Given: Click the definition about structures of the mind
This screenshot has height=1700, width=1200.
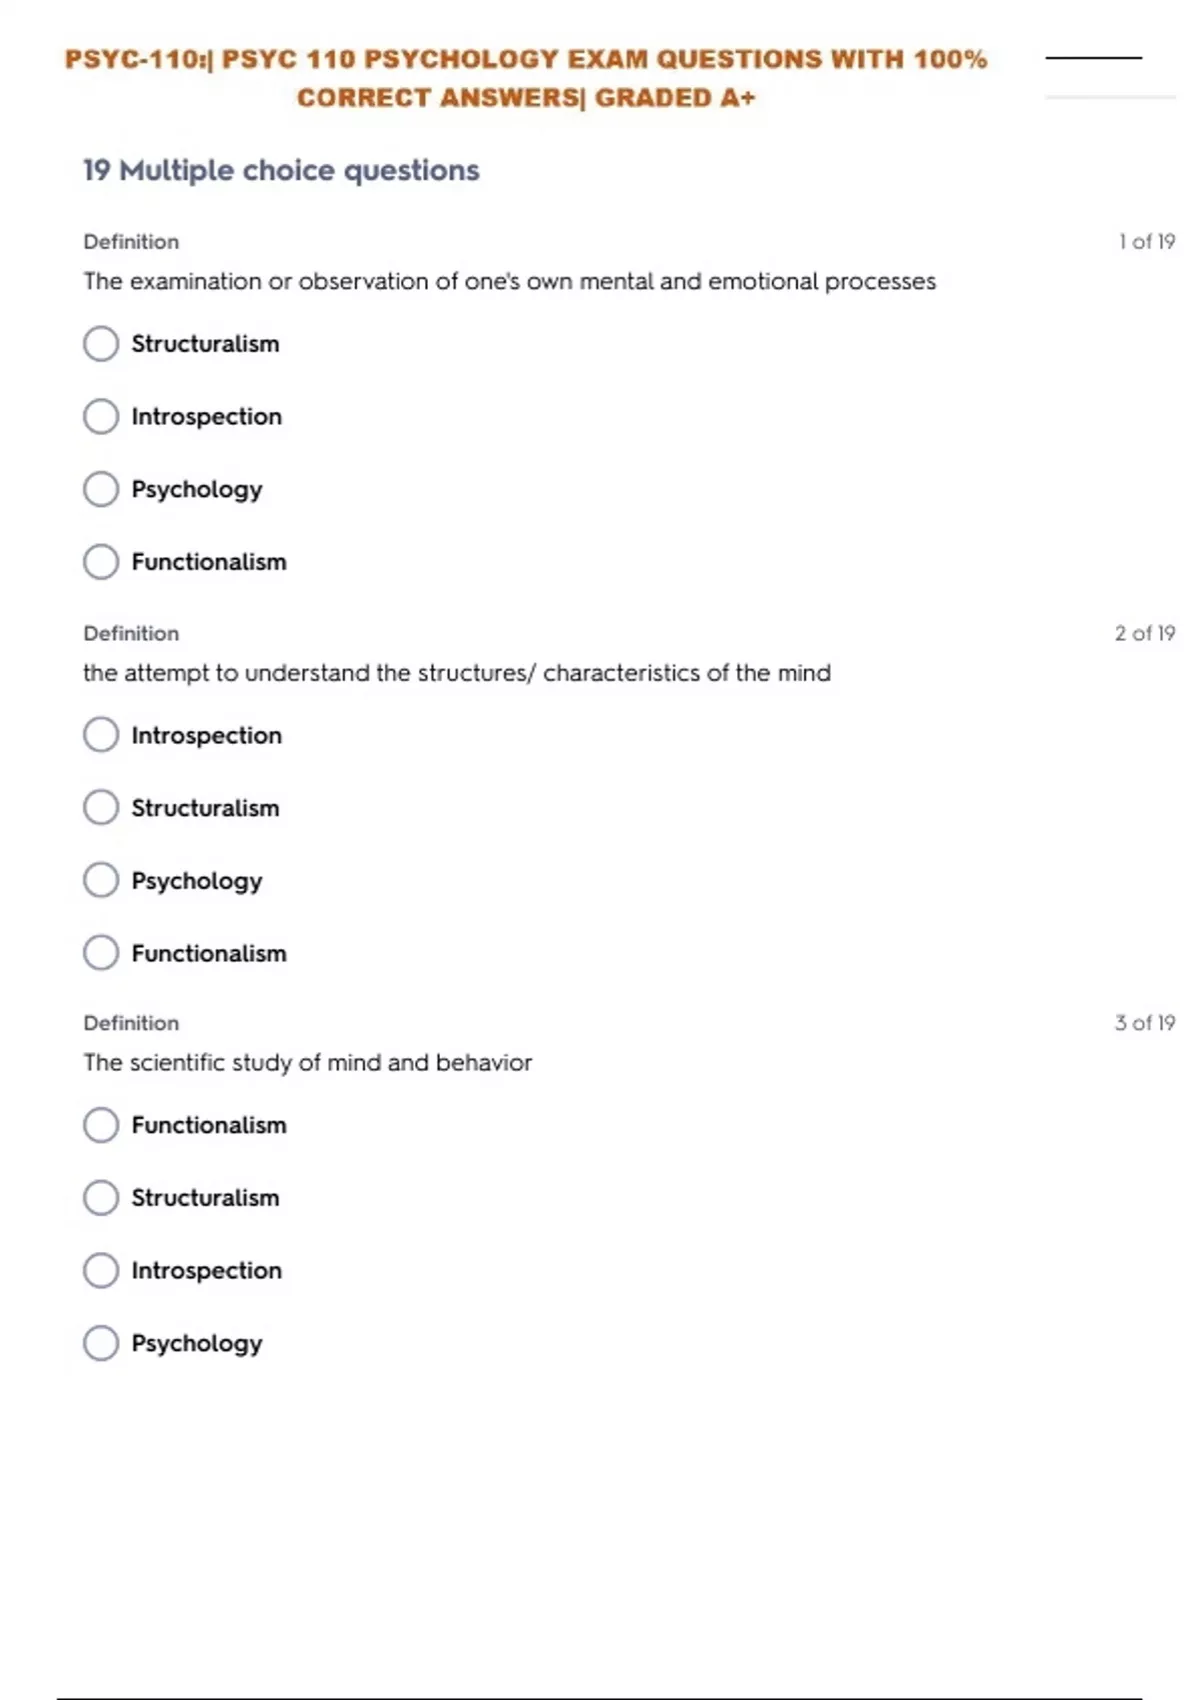Looking at the screenshot, I should click(x=456, y=673).
